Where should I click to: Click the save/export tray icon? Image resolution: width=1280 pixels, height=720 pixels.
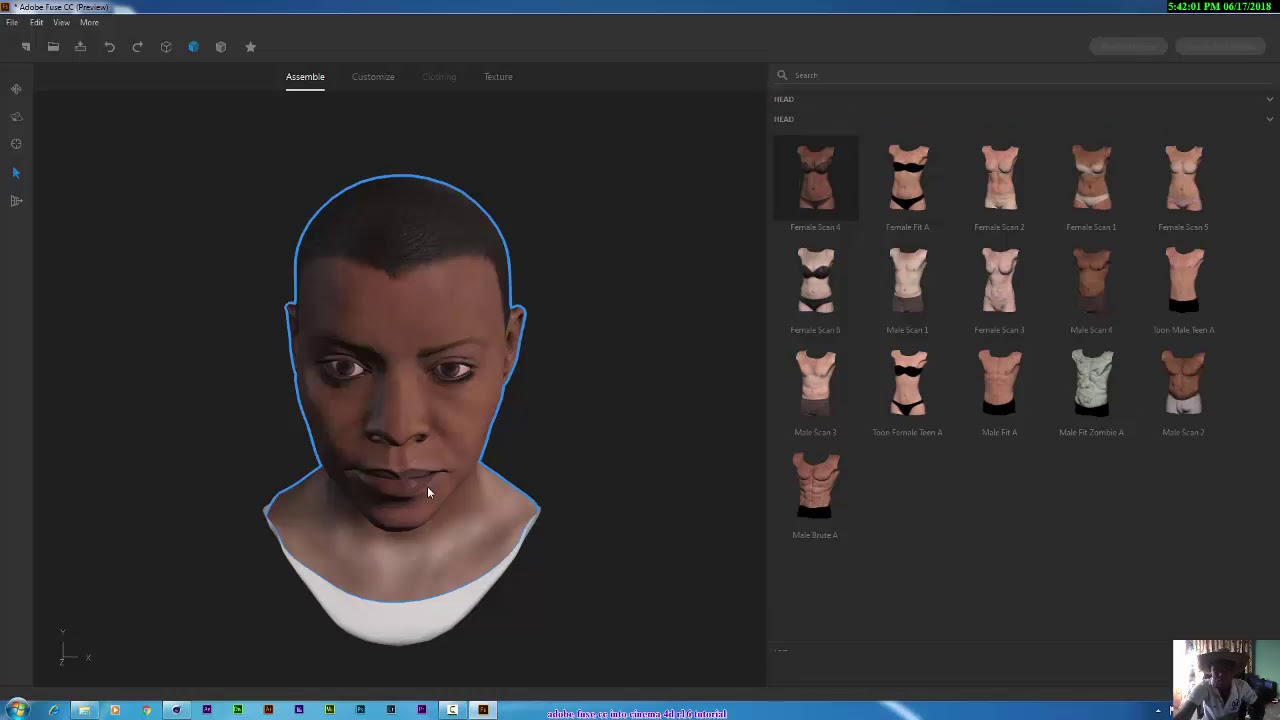click(x=81, y=47)
